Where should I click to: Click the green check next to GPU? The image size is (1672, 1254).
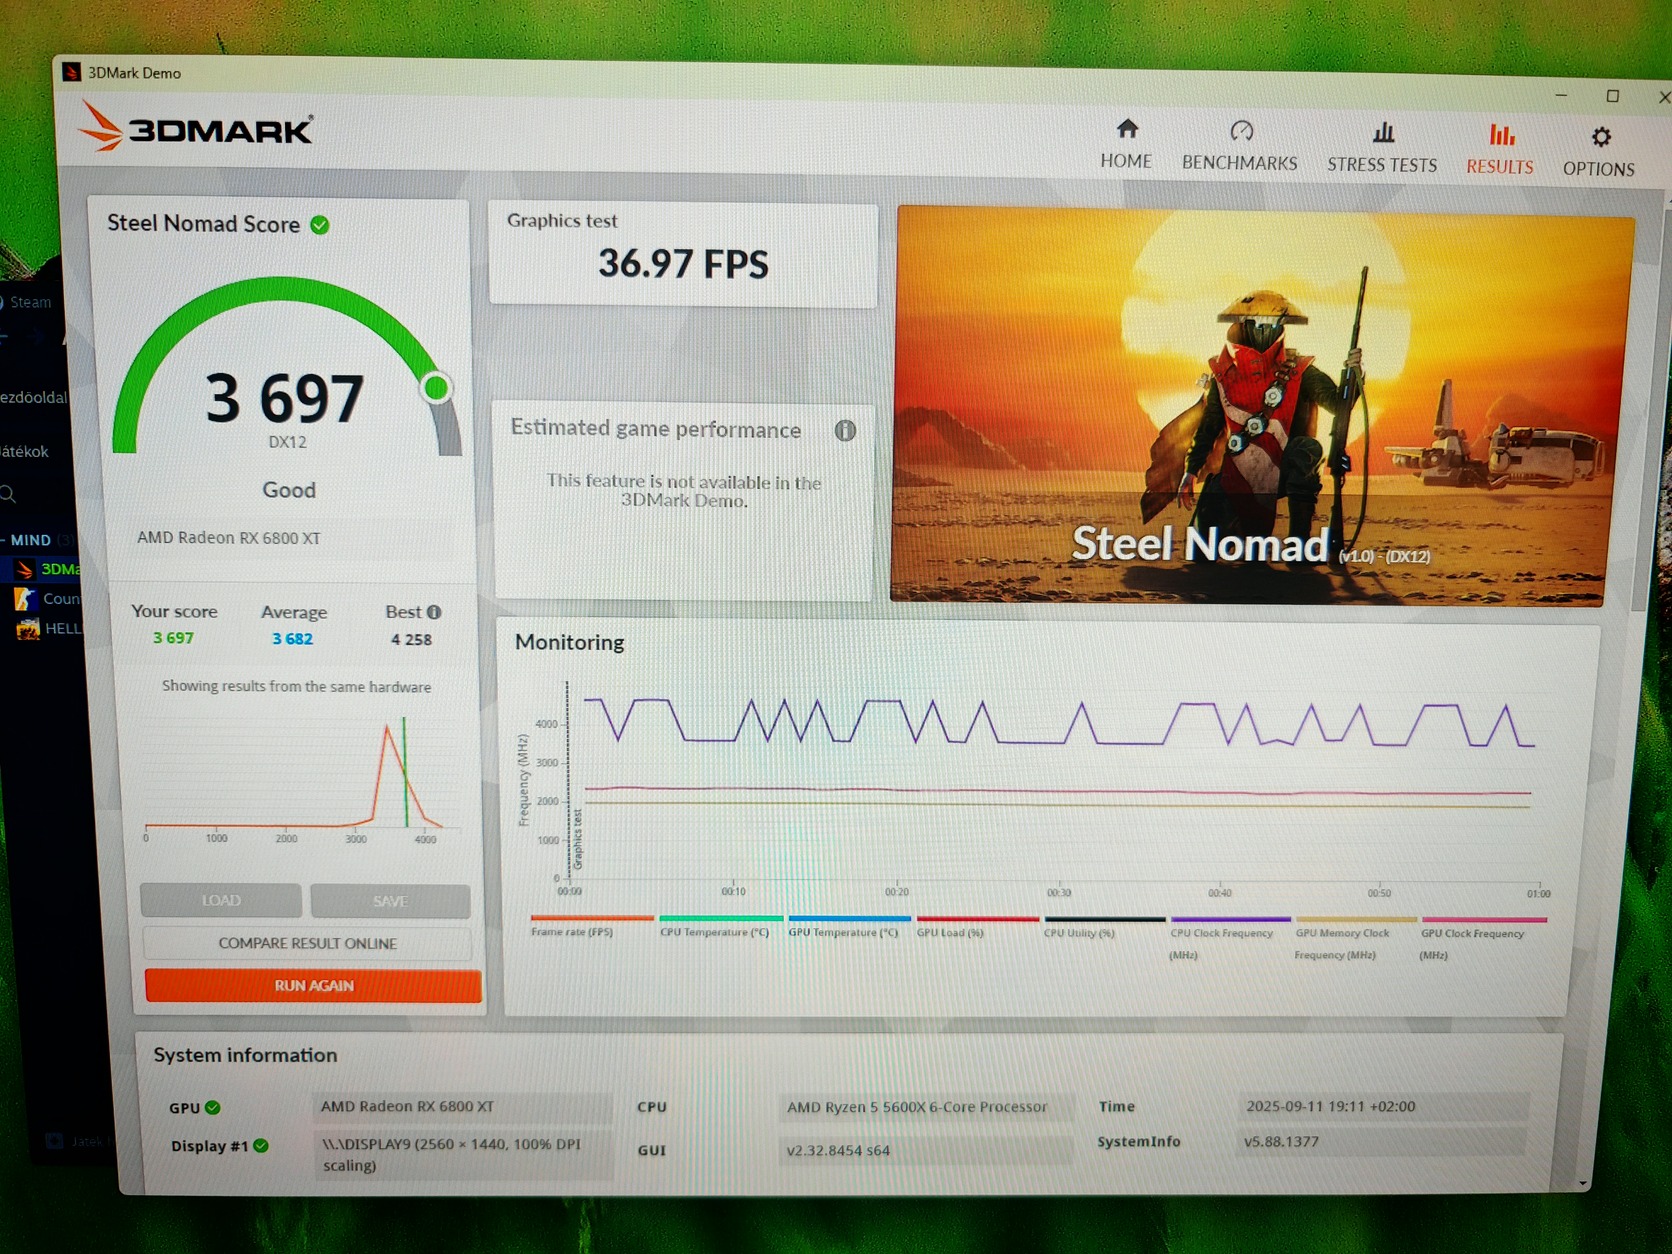click(x=213, y=1108)
